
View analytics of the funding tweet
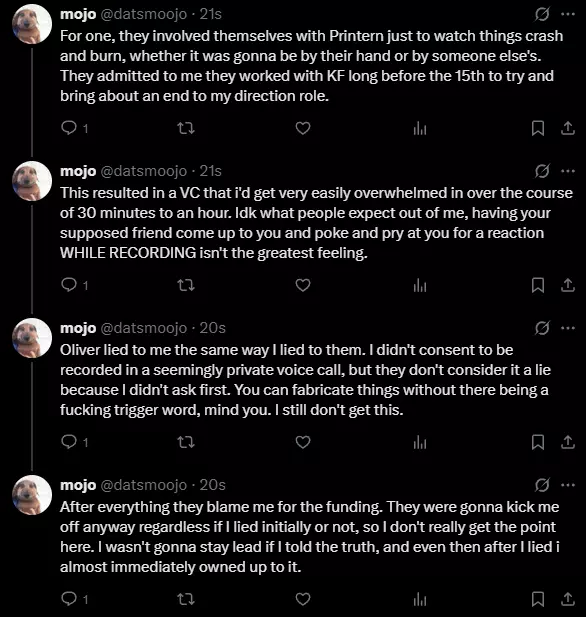point(420,599)
